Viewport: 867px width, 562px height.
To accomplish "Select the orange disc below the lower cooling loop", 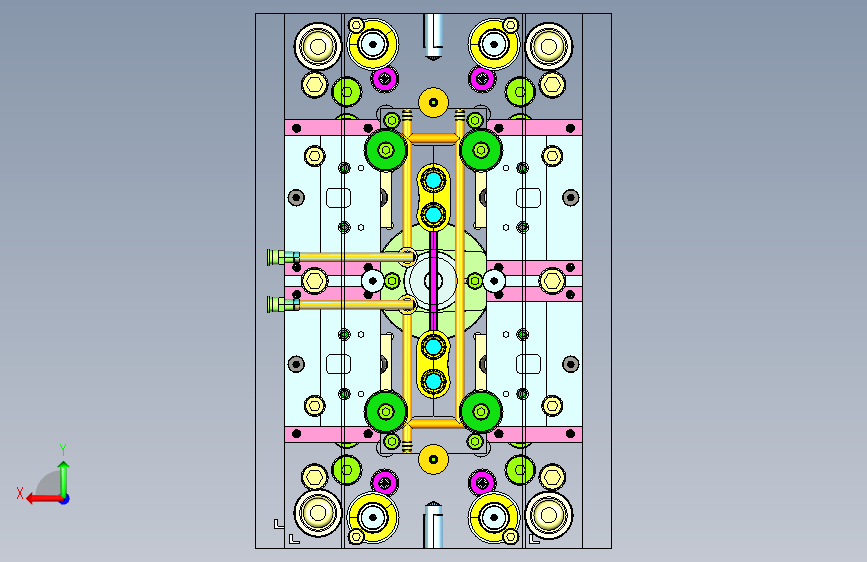I will (x=434, y=460).
